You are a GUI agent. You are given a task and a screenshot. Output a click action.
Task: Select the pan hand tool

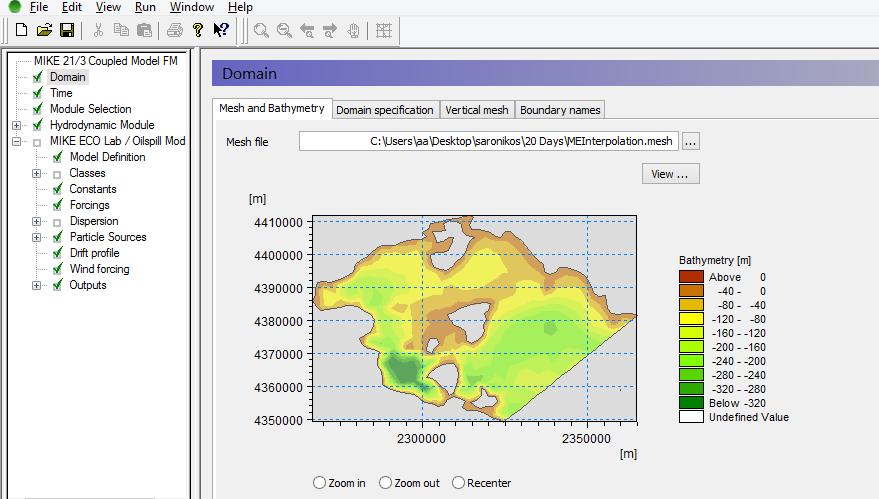pyautogui.click(x=353, y=30)
